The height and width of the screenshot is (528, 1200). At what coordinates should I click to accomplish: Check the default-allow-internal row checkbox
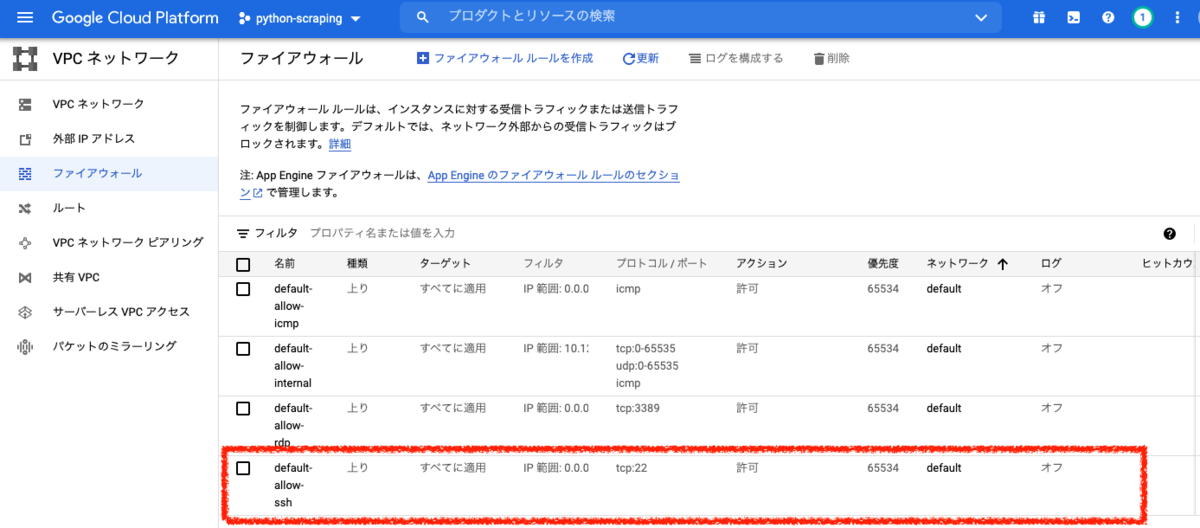[x=243, y=349]
